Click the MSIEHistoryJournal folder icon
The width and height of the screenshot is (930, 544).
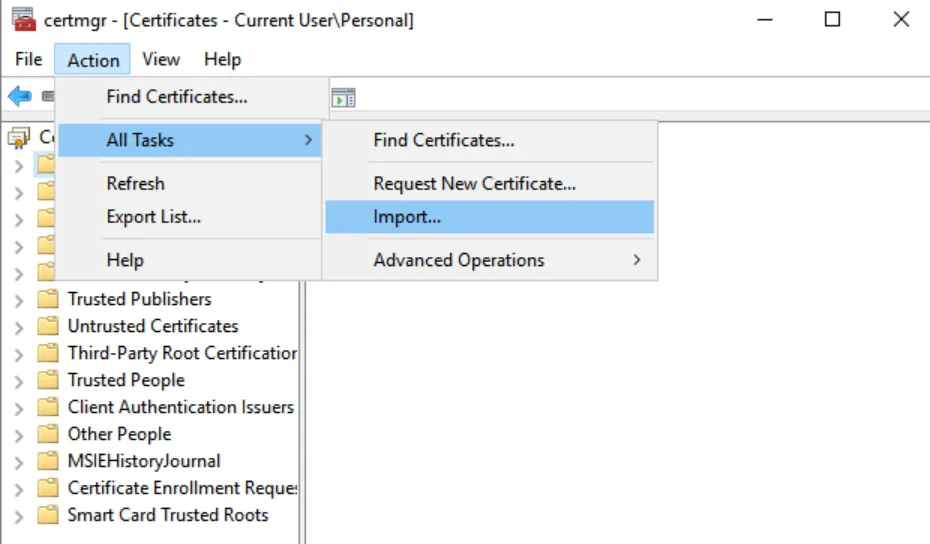48,461
